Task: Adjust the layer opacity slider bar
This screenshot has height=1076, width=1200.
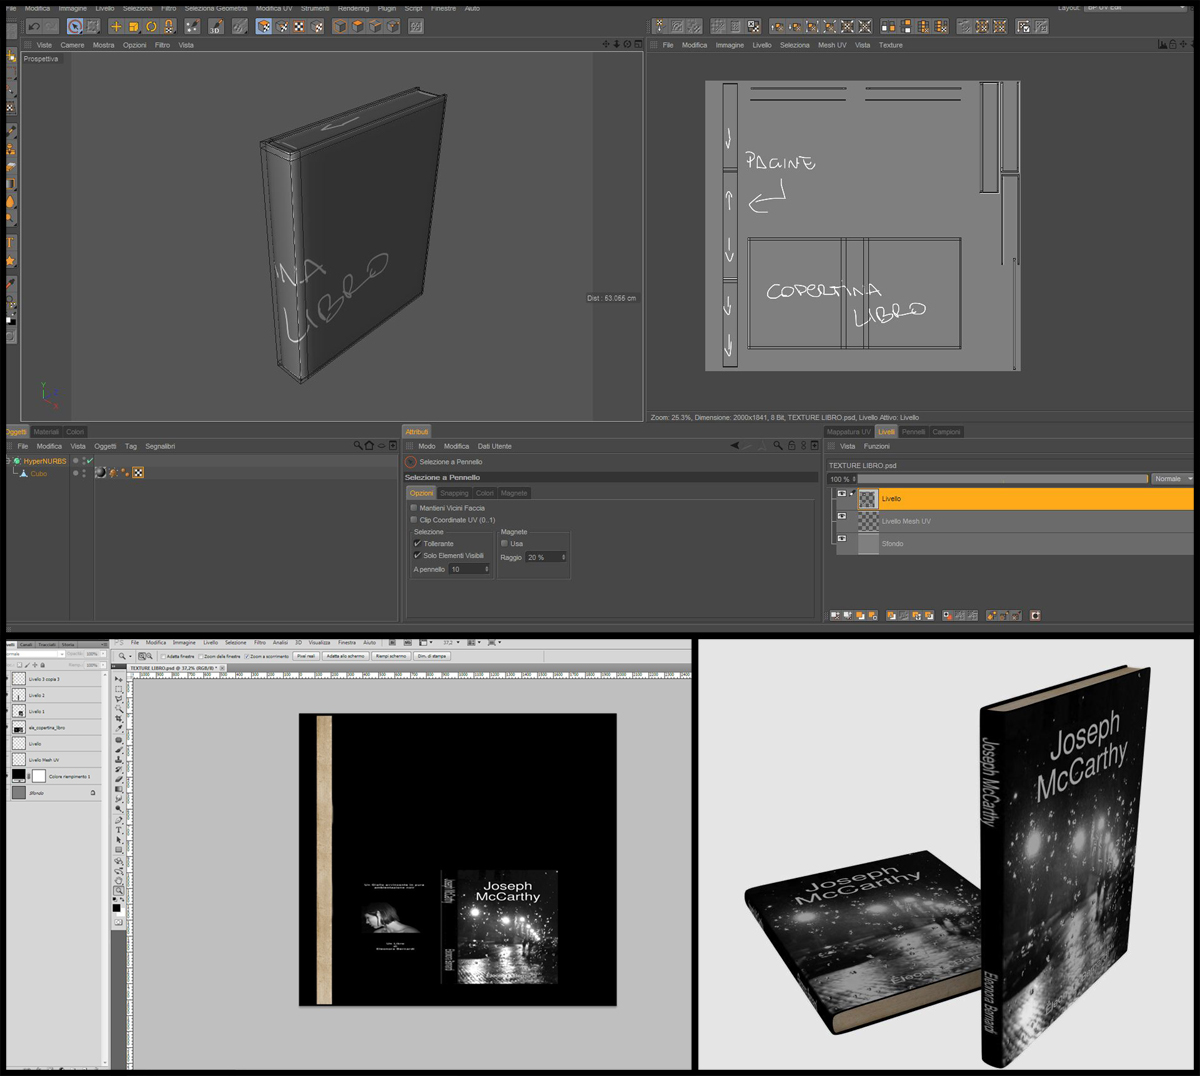Action: tap(1002, 479)
